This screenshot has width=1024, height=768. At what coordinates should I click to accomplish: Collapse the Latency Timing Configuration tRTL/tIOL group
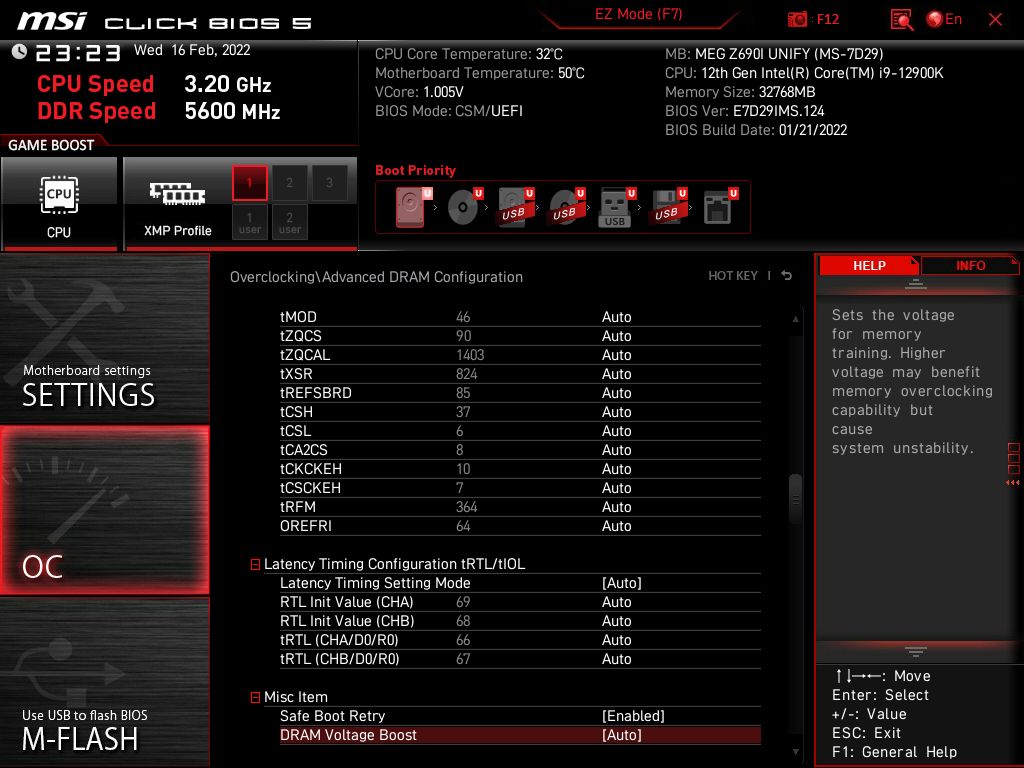click(255, 564)
